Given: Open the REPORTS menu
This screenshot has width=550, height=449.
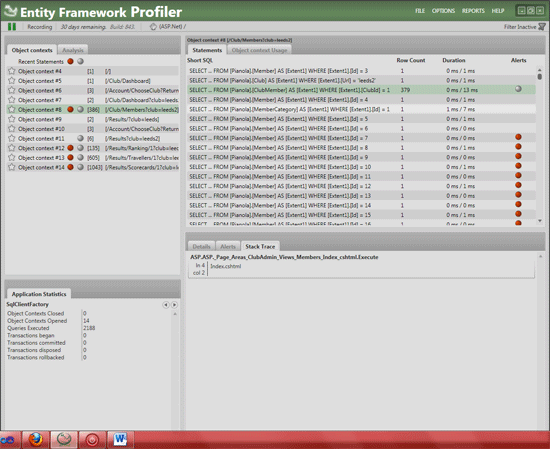Looking at the screenshot, I should pos(473,11).
